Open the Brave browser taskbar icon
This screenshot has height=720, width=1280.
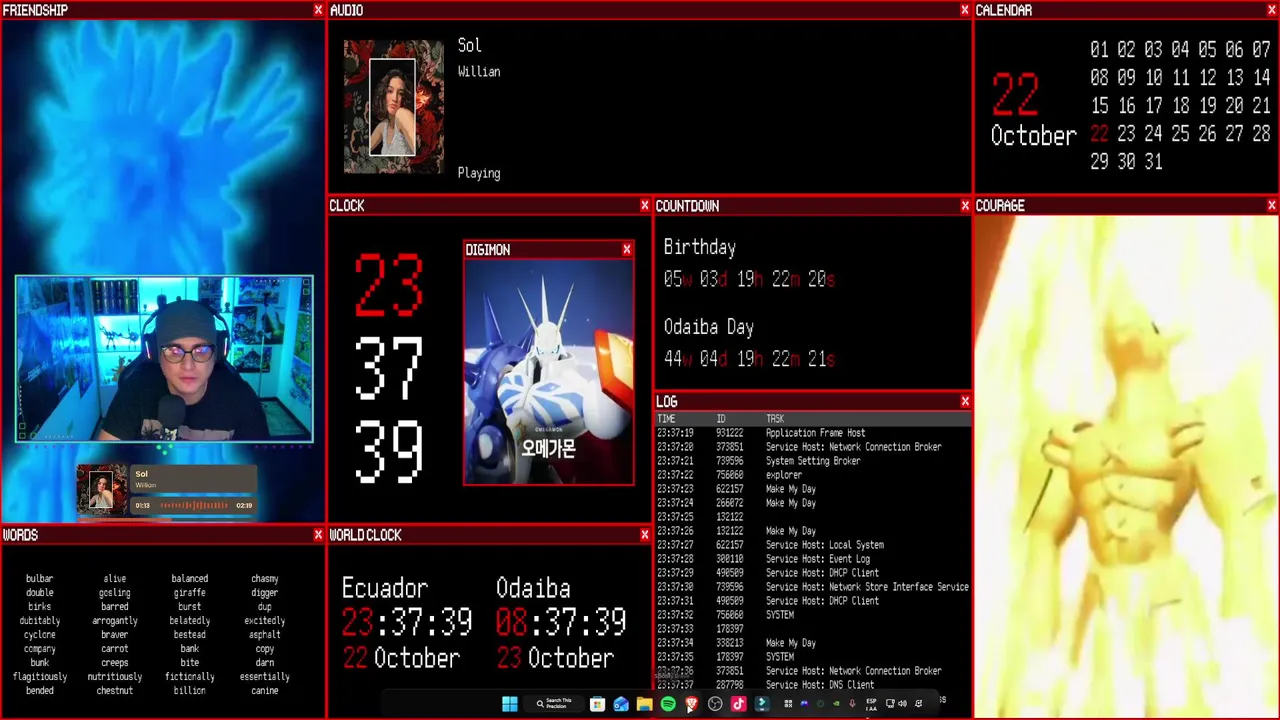691,704
